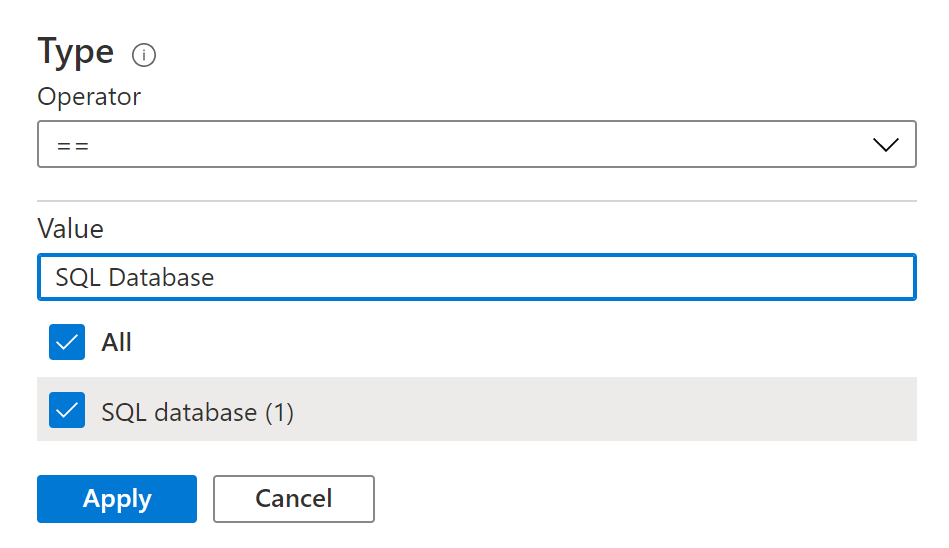
Task: Select the 'SQL database (1)' option label
Action: [x=198, y=412]
